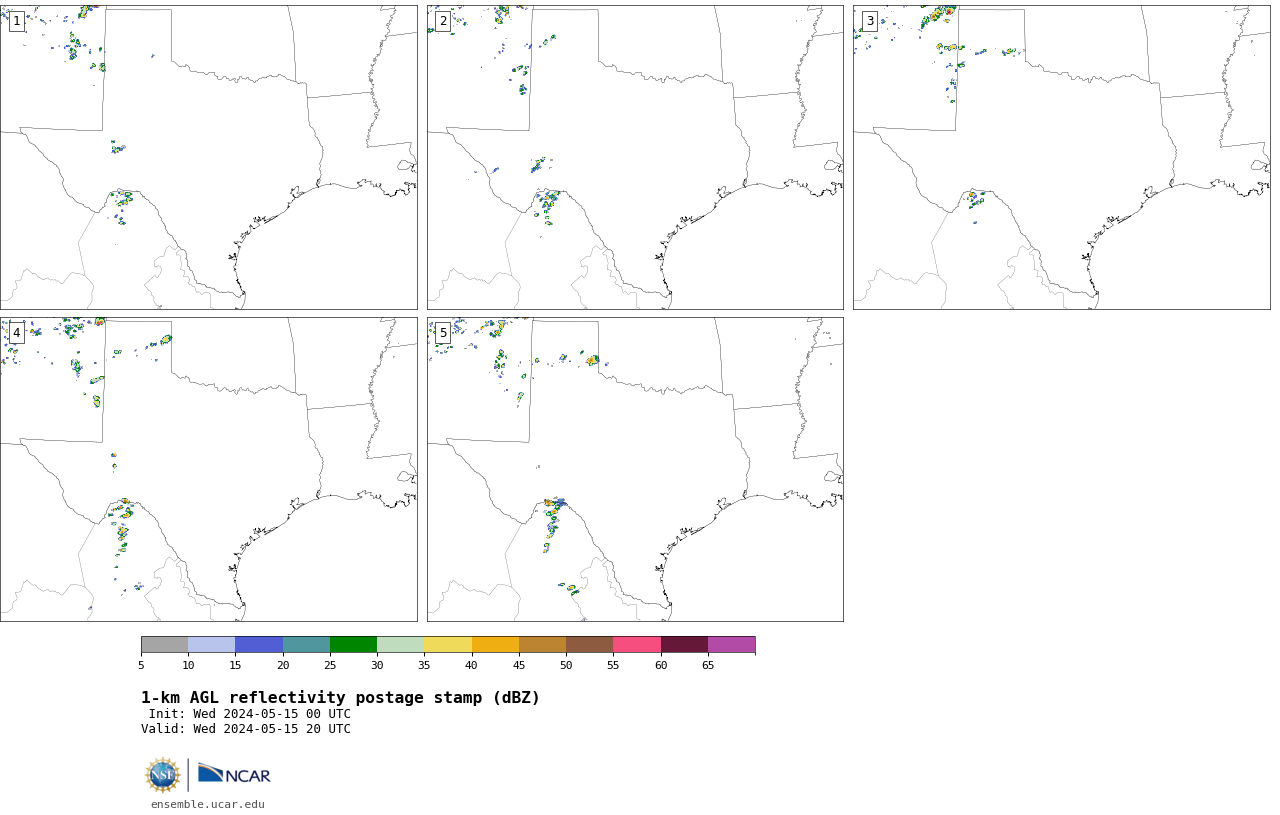Click the light lavender 10-15 dBZ swatch
This screenshot has width=1280, height=815.
212,645
